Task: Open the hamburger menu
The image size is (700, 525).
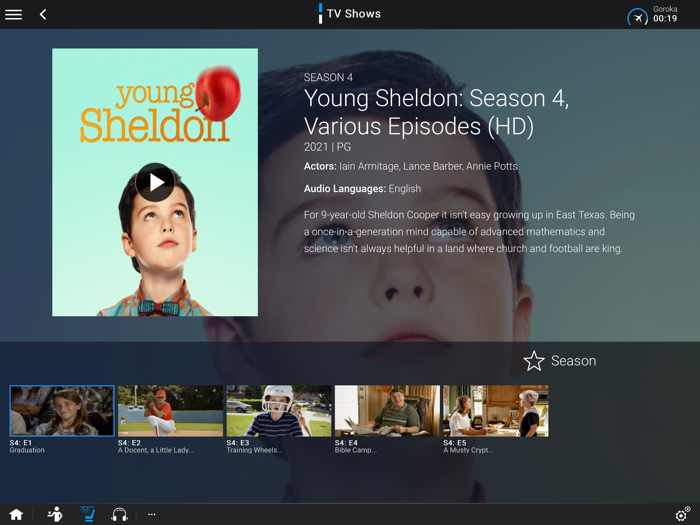Action: pyautogui.click(x=13, y=15)
